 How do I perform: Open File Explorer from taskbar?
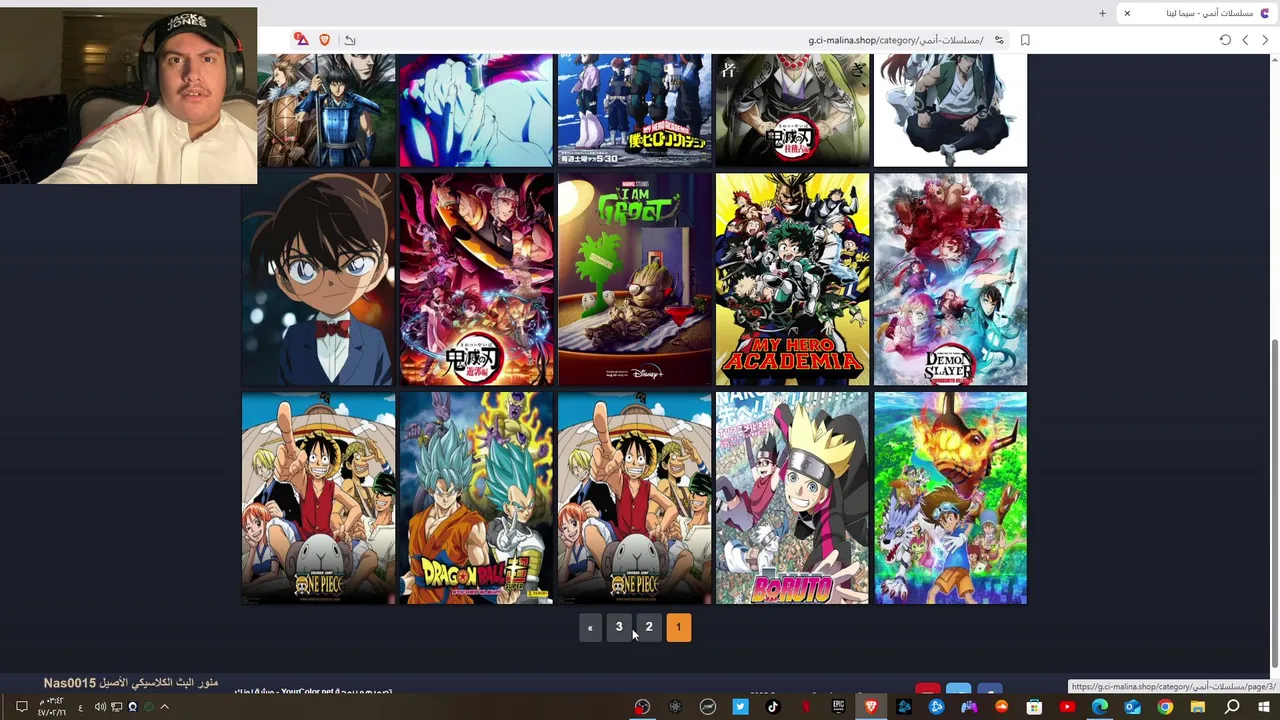(x=1198, y=707)
